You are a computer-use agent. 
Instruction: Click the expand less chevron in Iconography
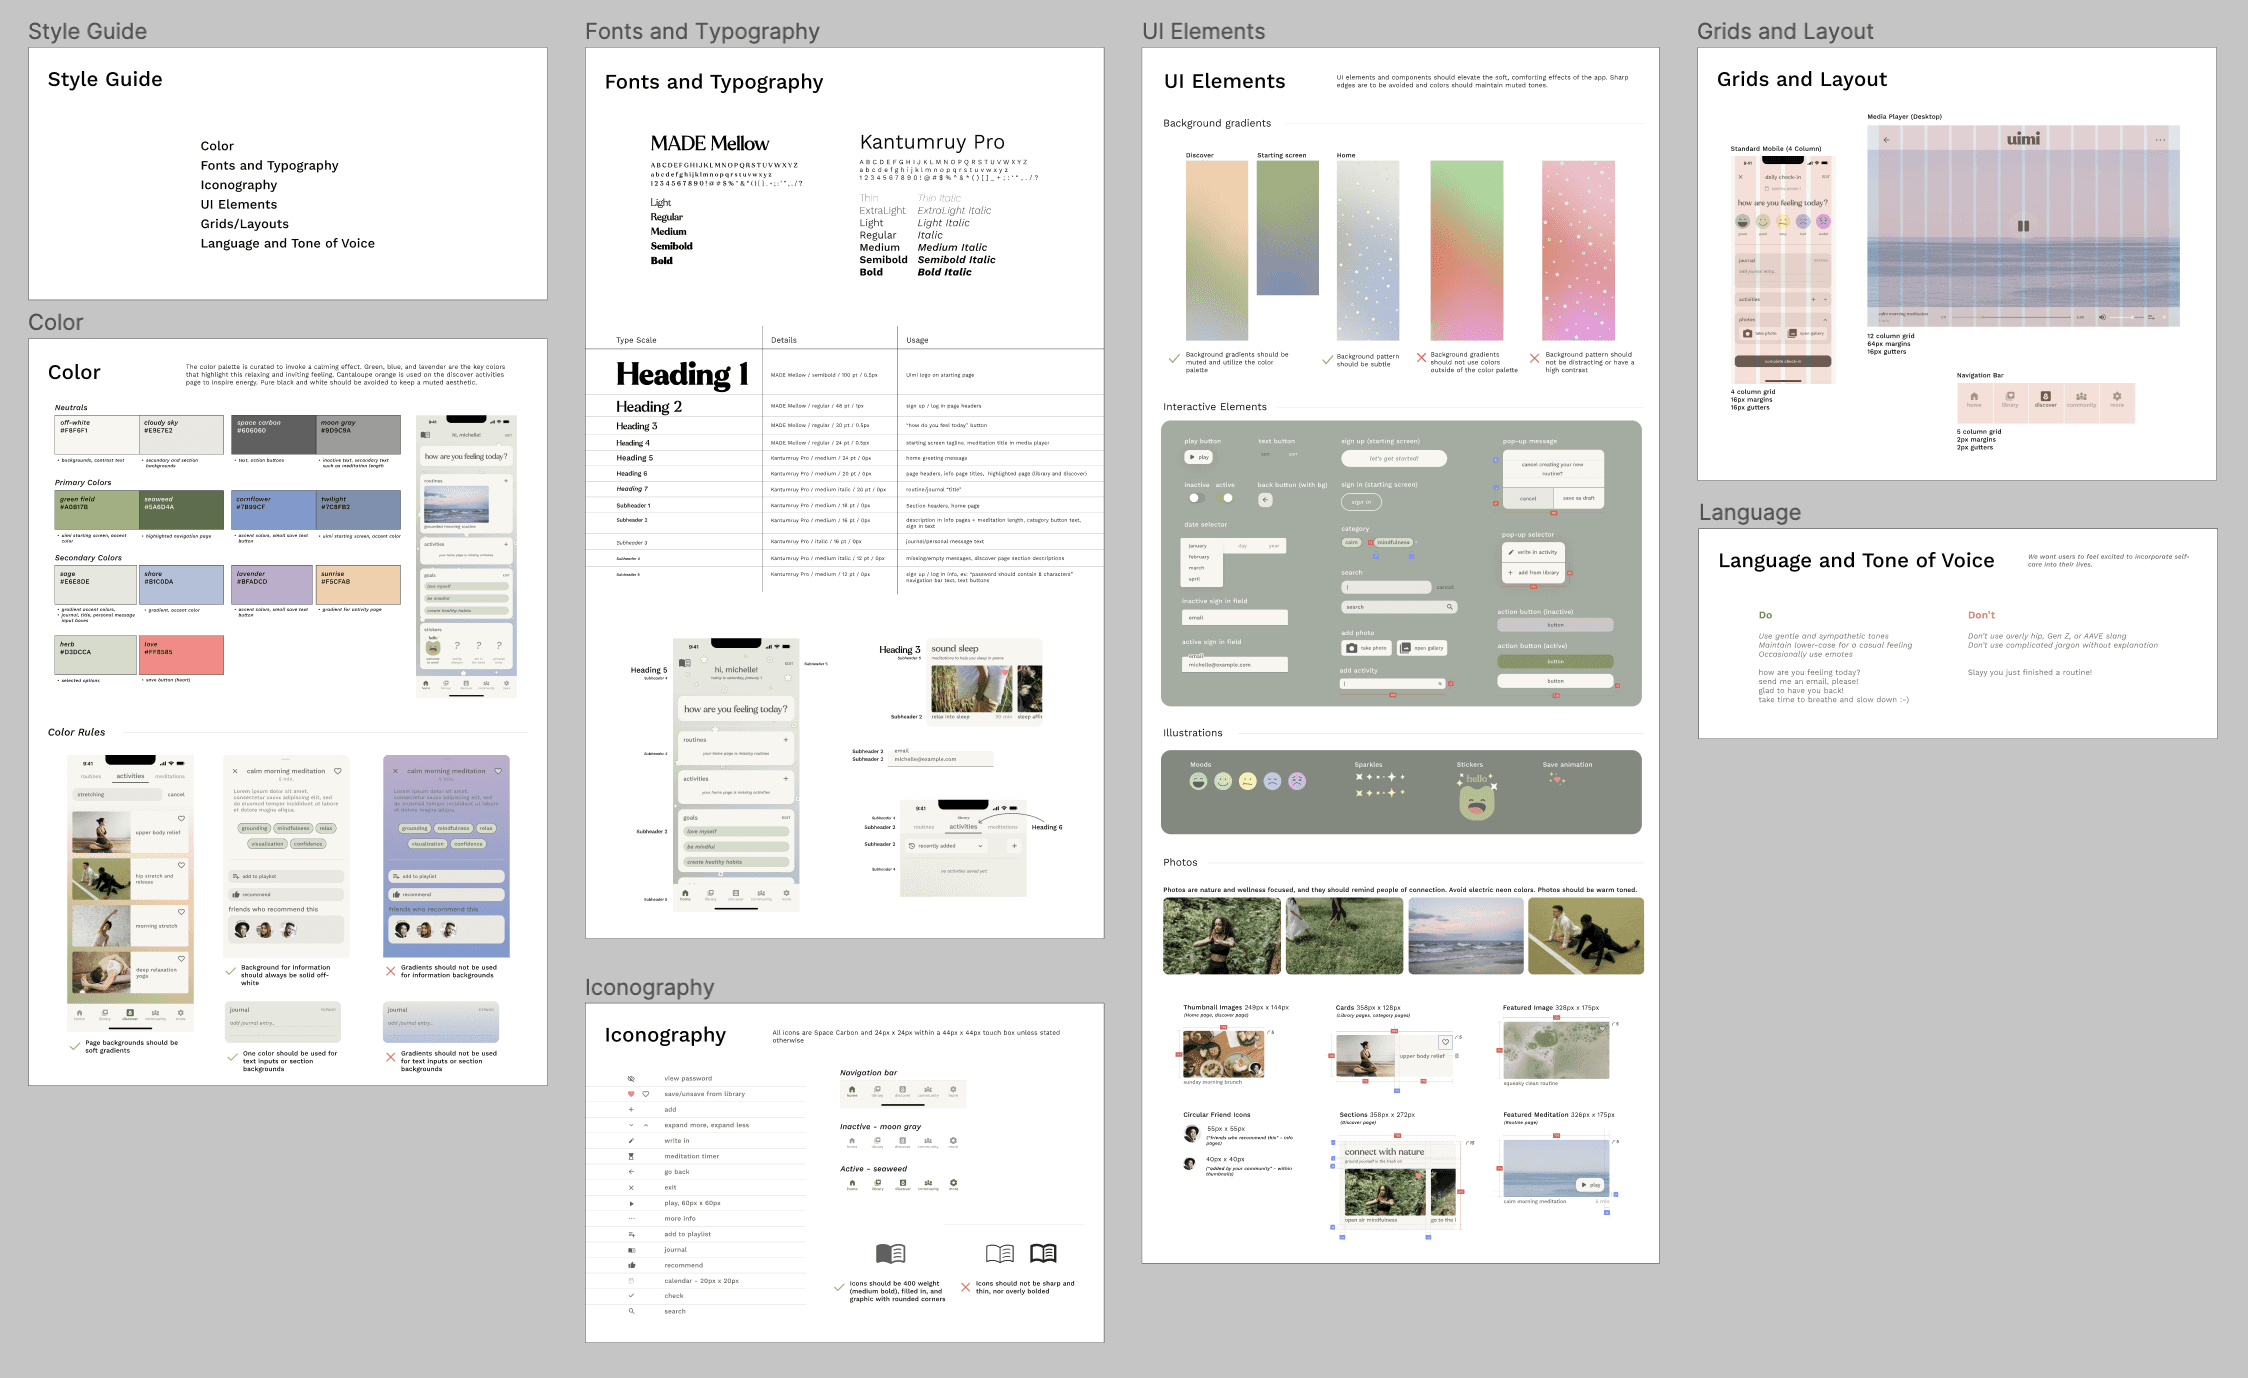click(646, 1125)
